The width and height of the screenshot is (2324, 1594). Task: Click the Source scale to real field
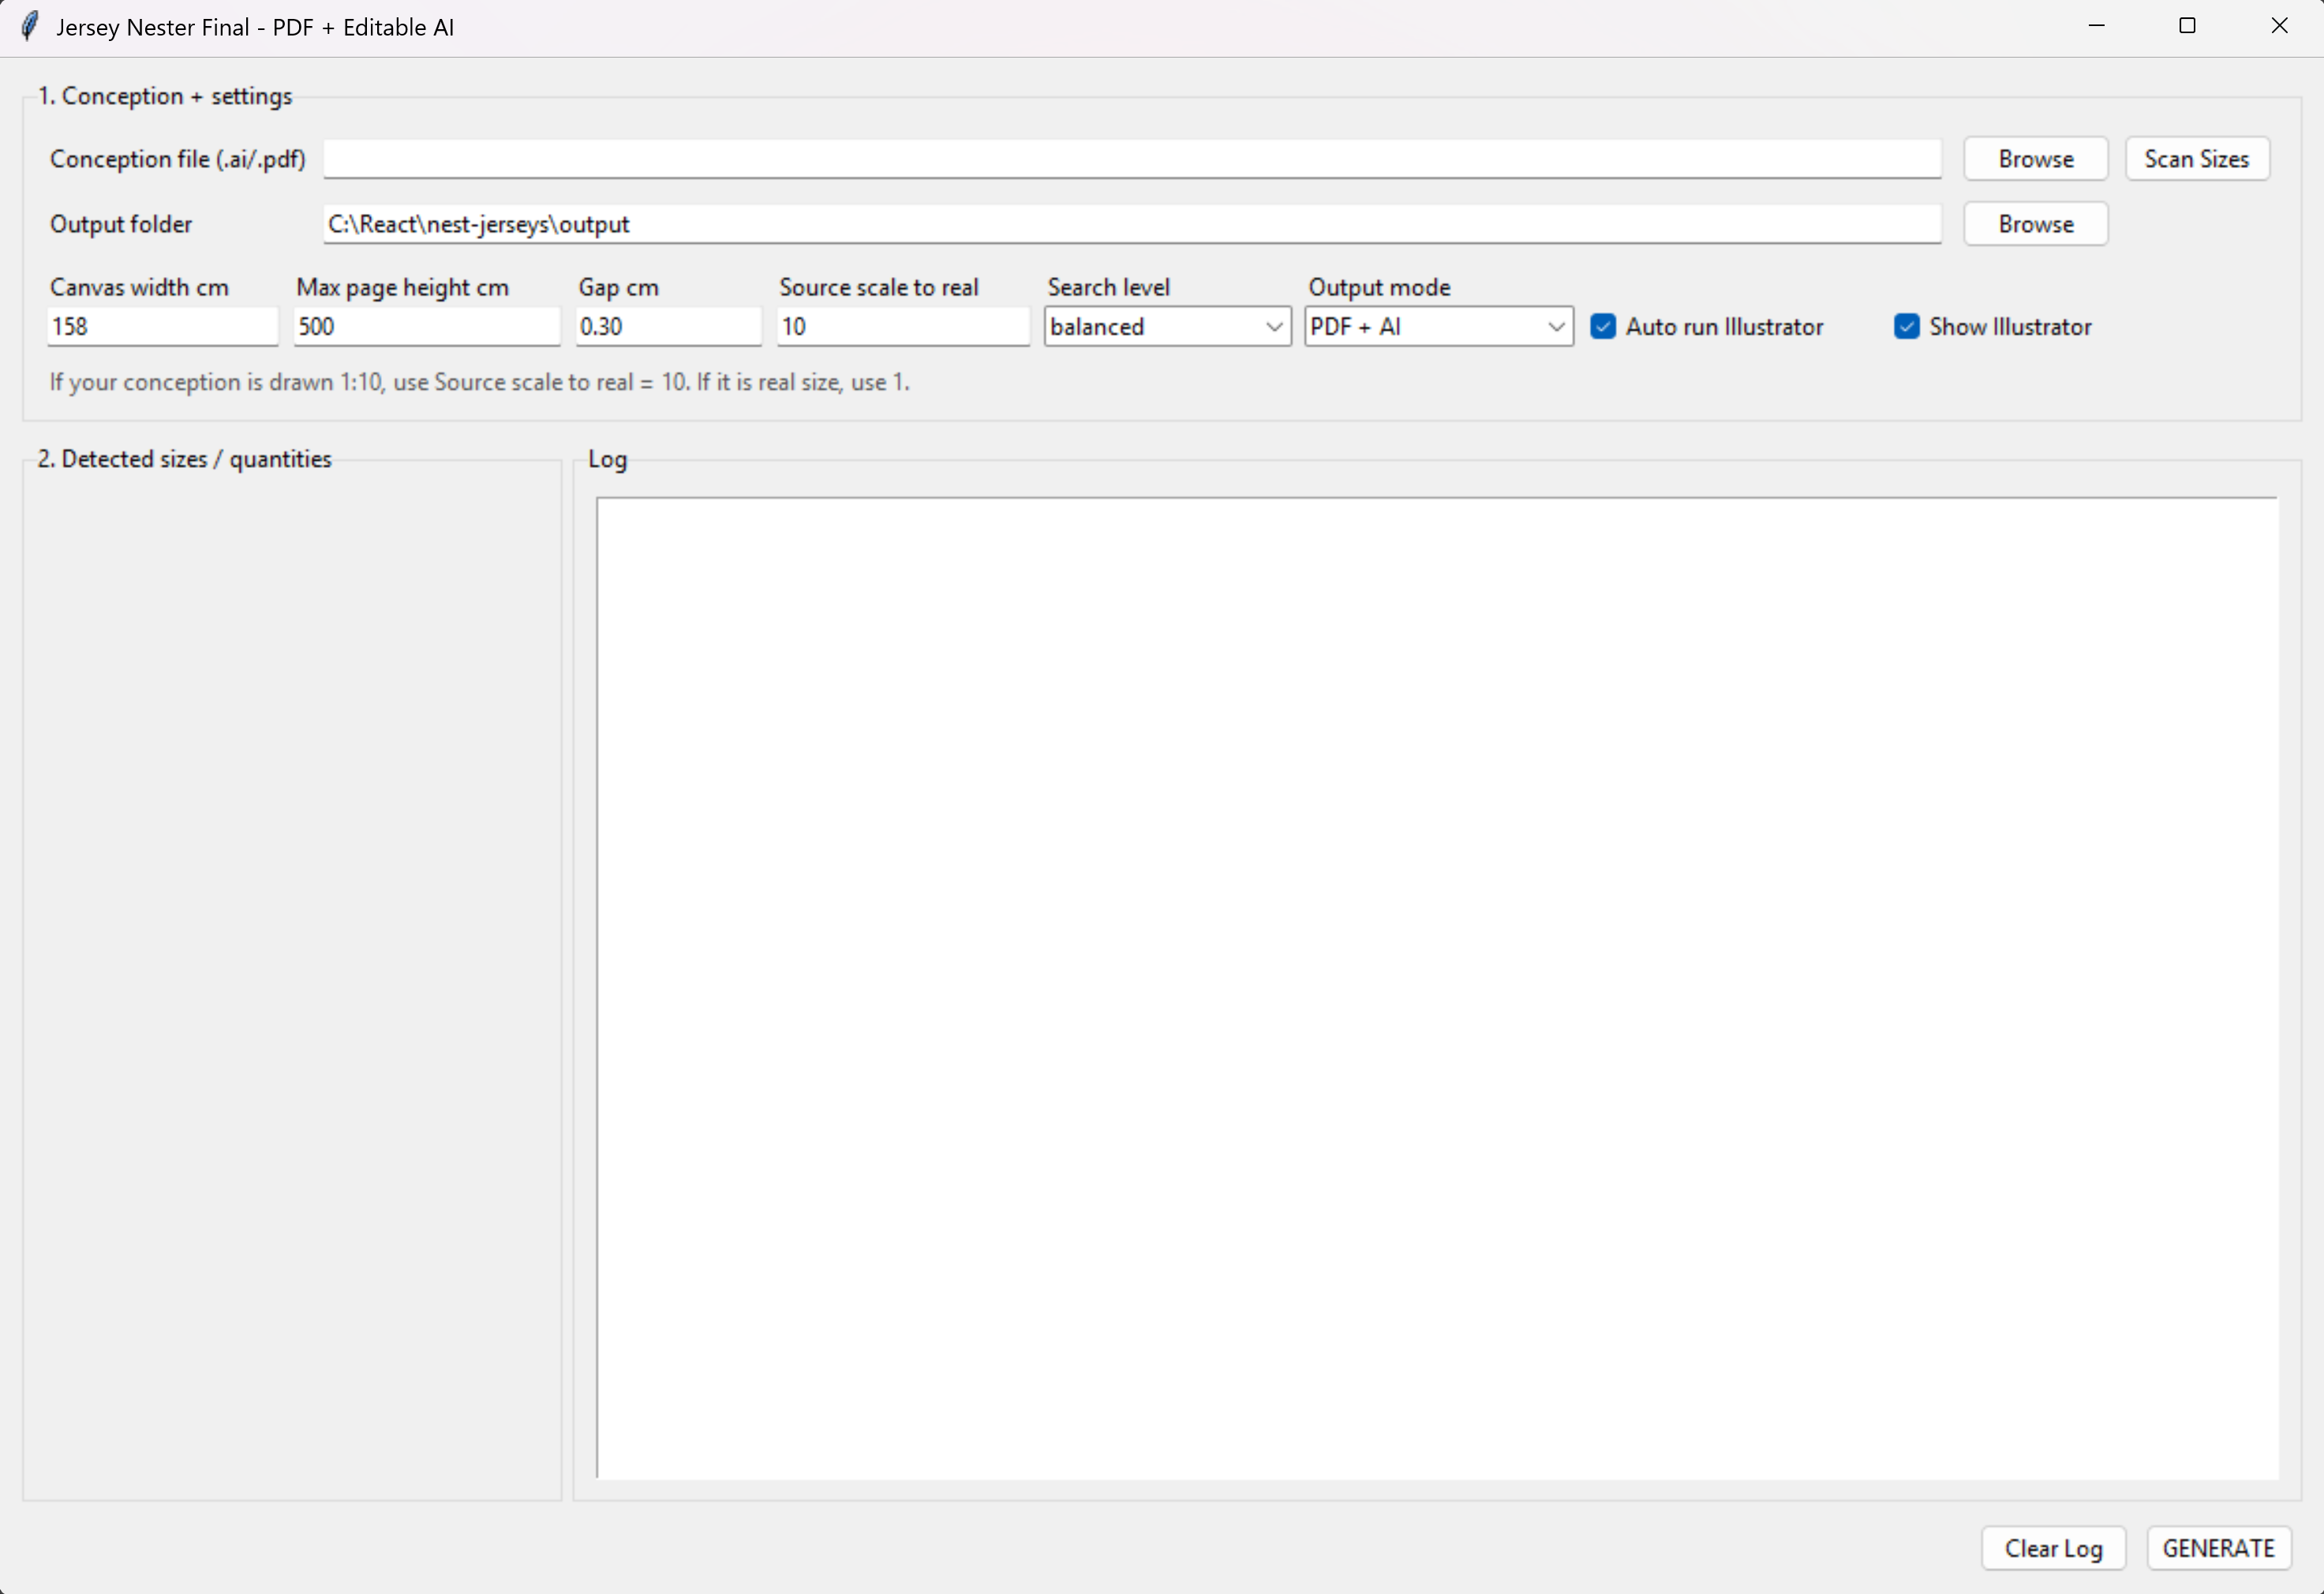[903, 326]
